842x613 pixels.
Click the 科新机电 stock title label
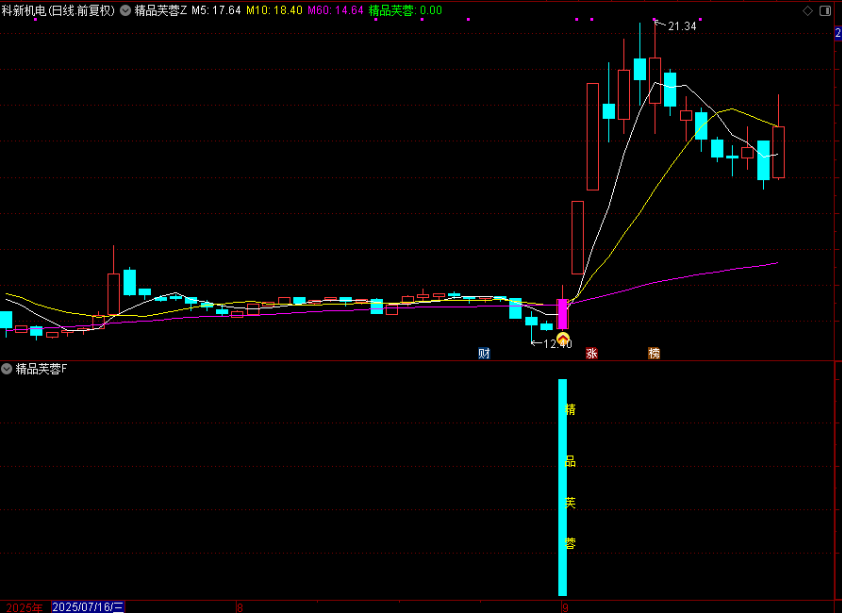pos(58,10)
